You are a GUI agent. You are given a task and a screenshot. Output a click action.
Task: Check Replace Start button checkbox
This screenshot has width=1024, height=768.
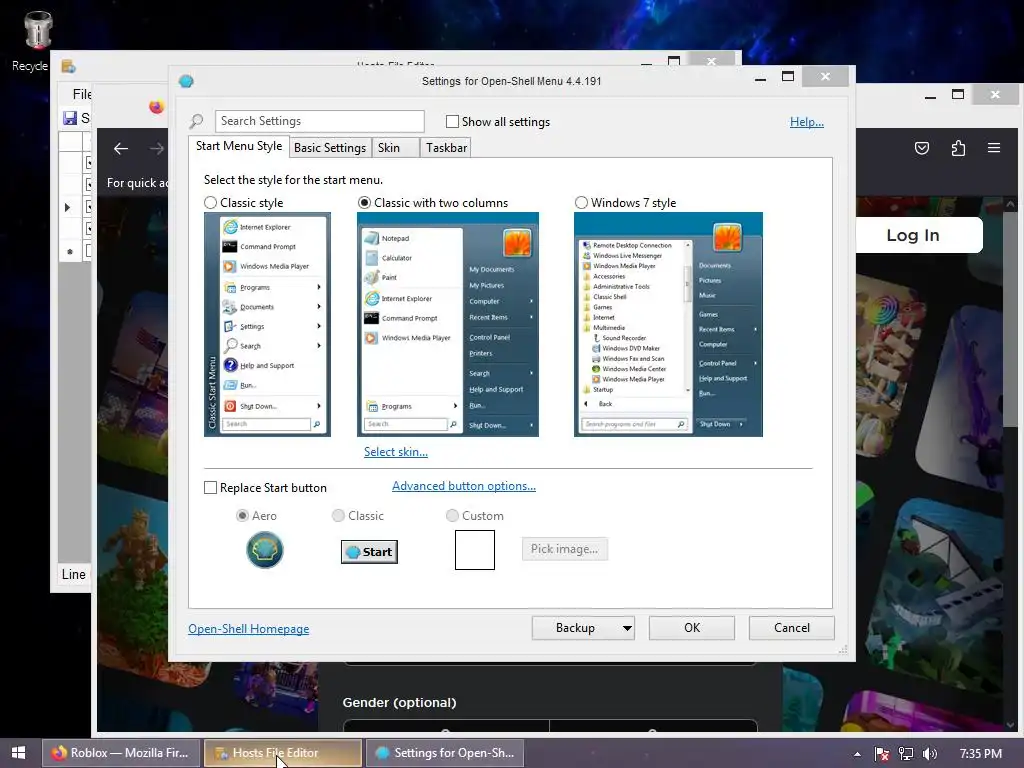(x=210, y=488)
